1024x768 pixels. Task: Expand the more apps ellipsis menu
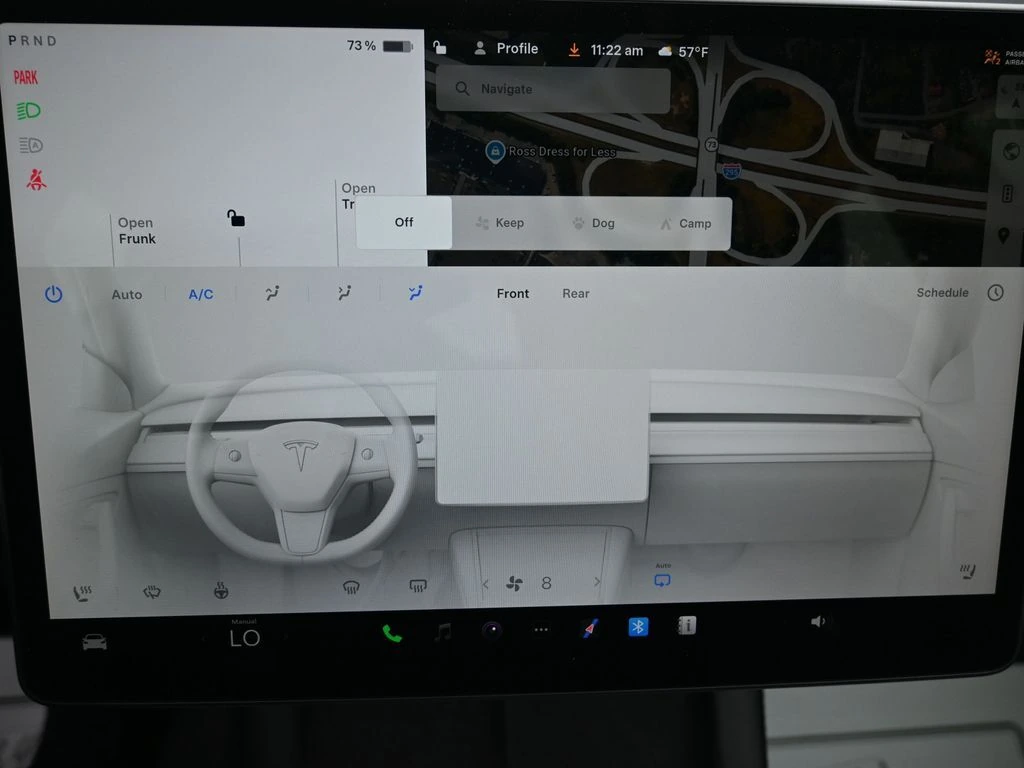click(541, 630)
